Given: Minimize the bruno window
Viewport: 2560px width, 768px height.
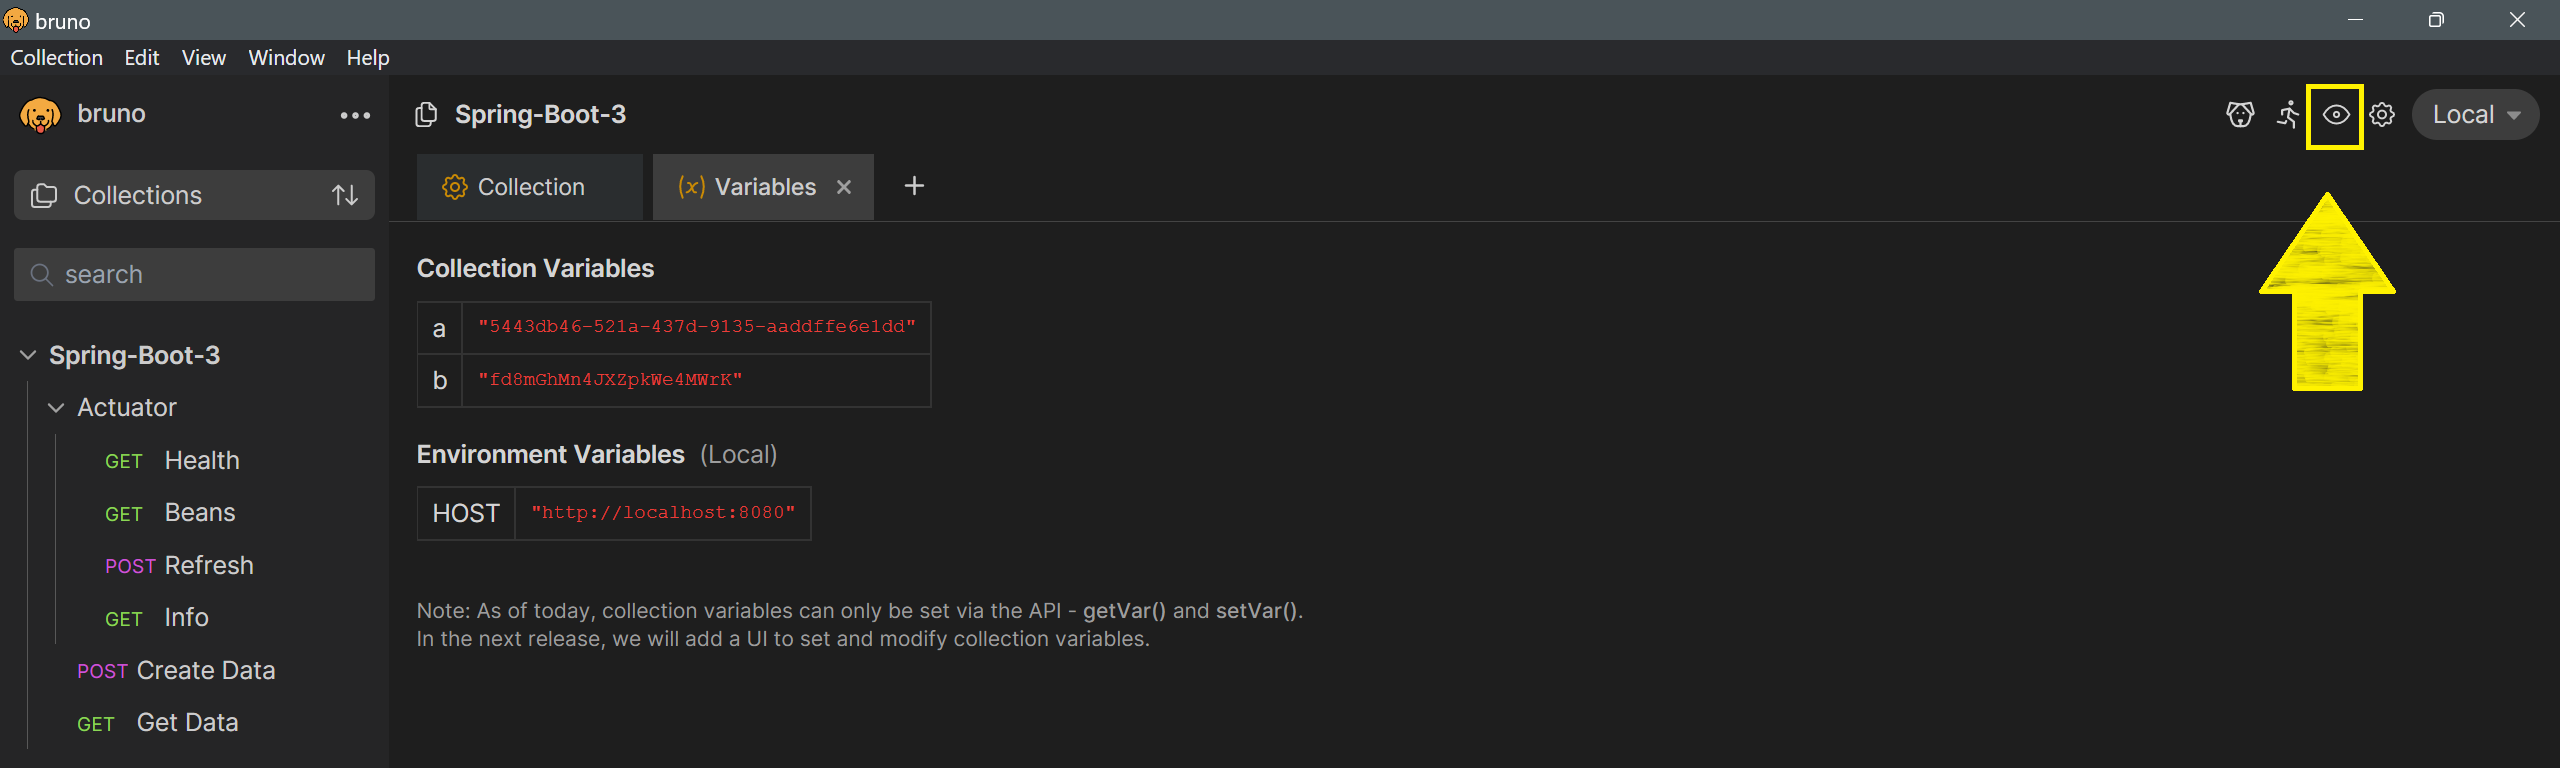Looking at the screenshot, I should coord(2356,20).
